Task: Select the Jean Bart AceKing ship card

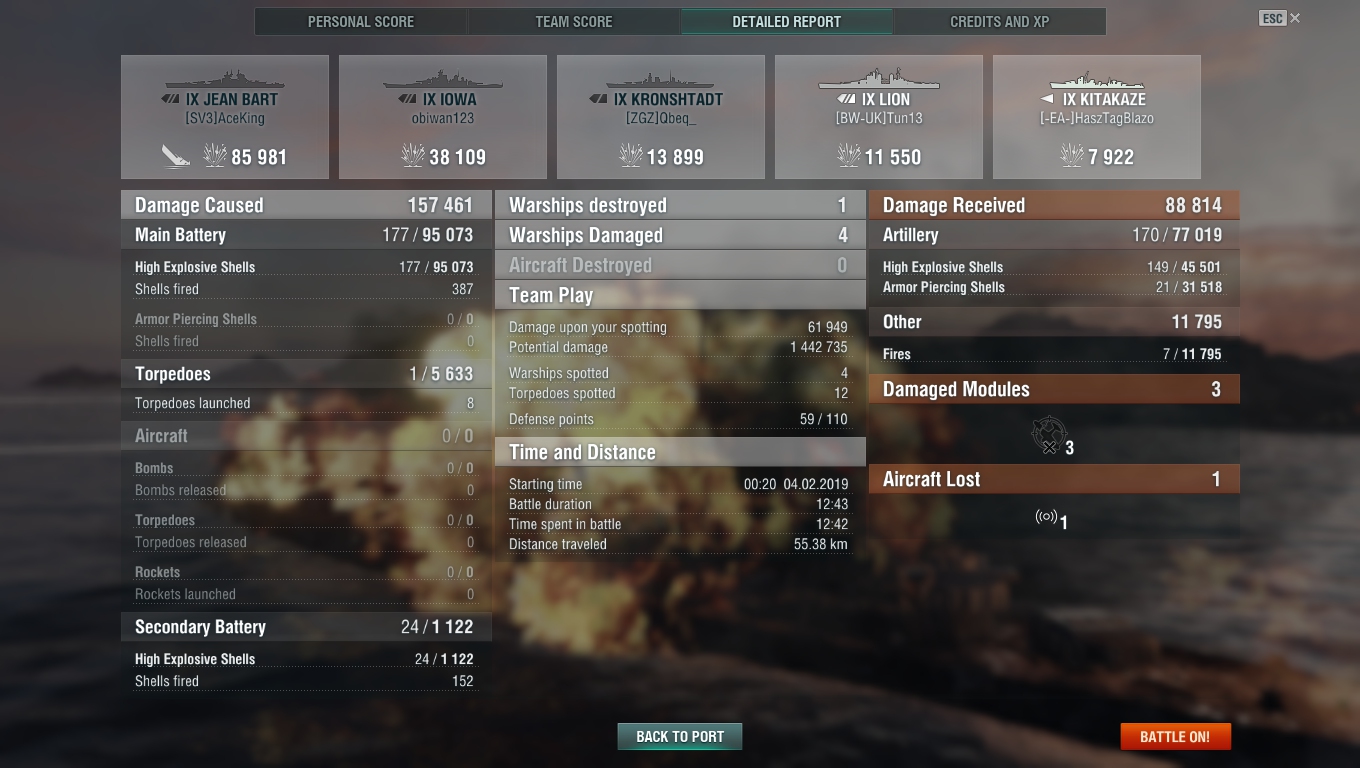Action: click(225, 117)
